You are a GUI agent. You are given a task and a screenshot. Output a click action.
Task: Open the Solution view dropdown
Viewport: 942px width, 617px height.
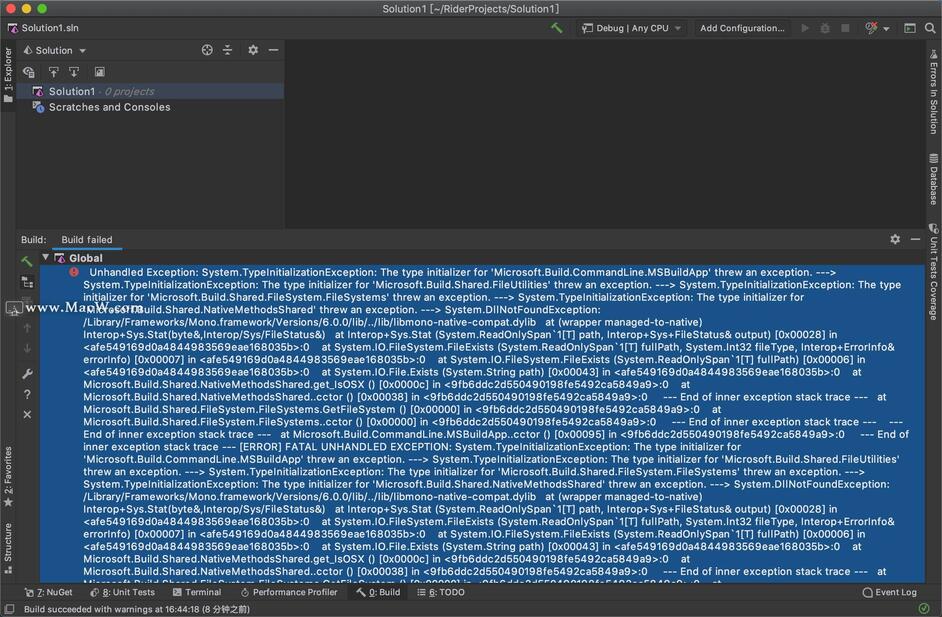(60, 50)
